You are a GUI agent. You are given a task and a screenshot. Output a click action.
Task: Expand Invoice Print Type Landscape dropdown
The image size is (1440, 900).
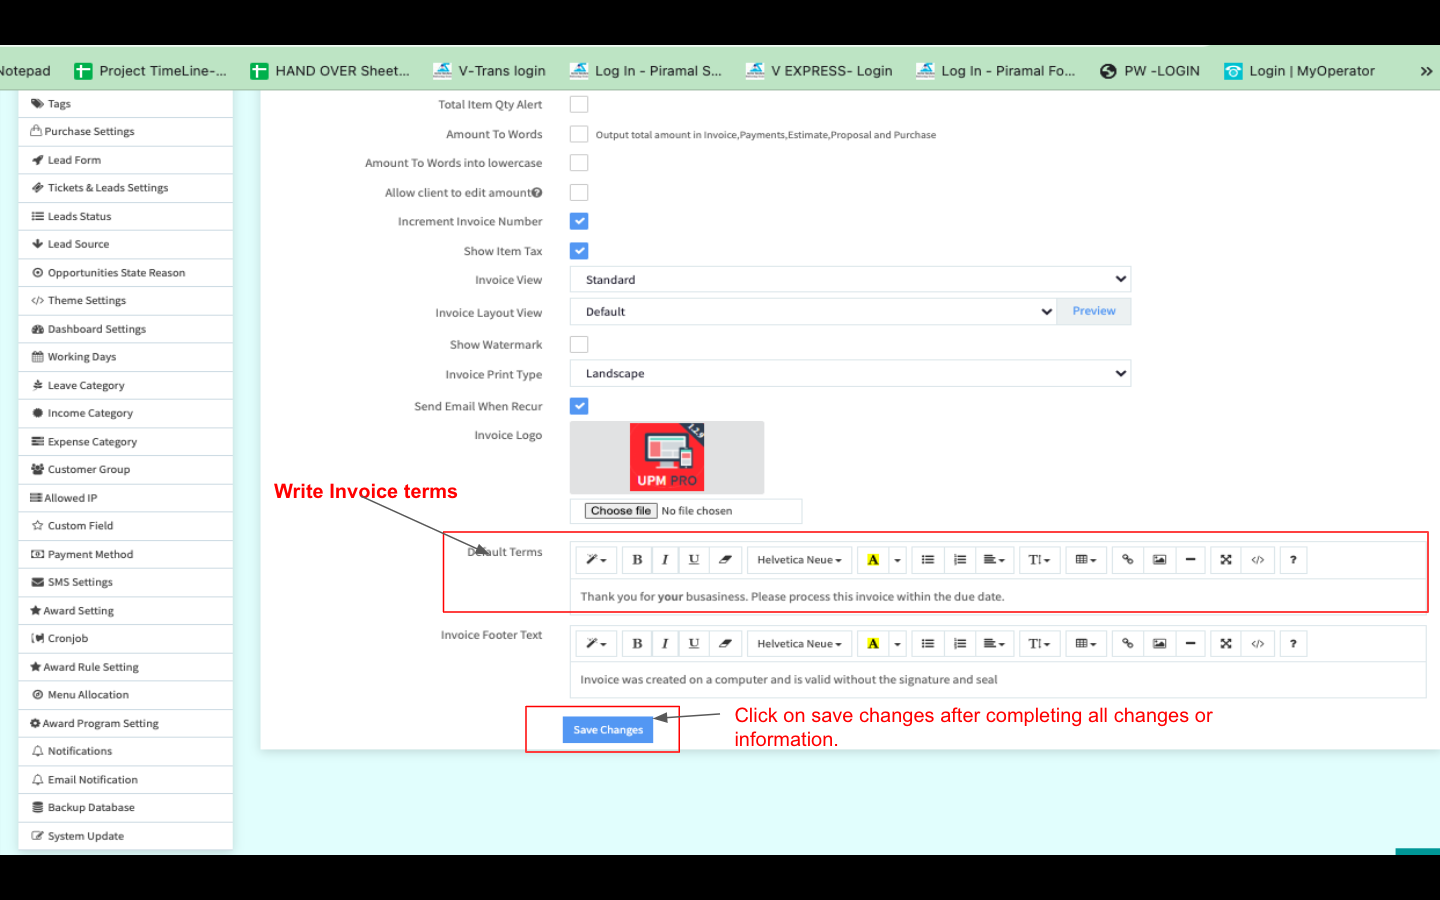(850, 374)
